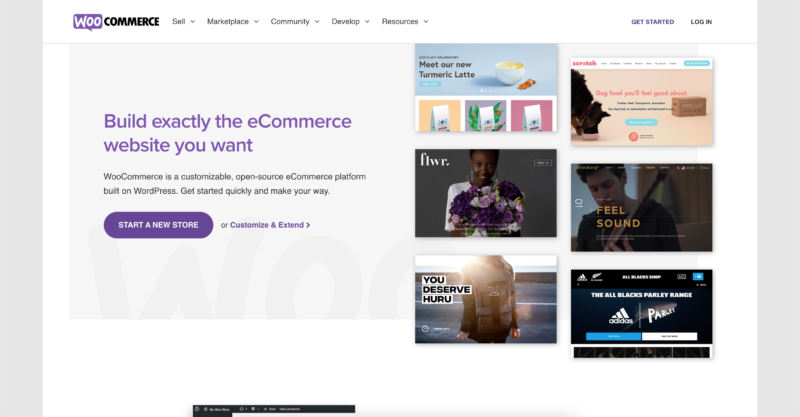Open the You Deserve Huru thumbnail
800x417 pixels.
[x=486, y=299]
